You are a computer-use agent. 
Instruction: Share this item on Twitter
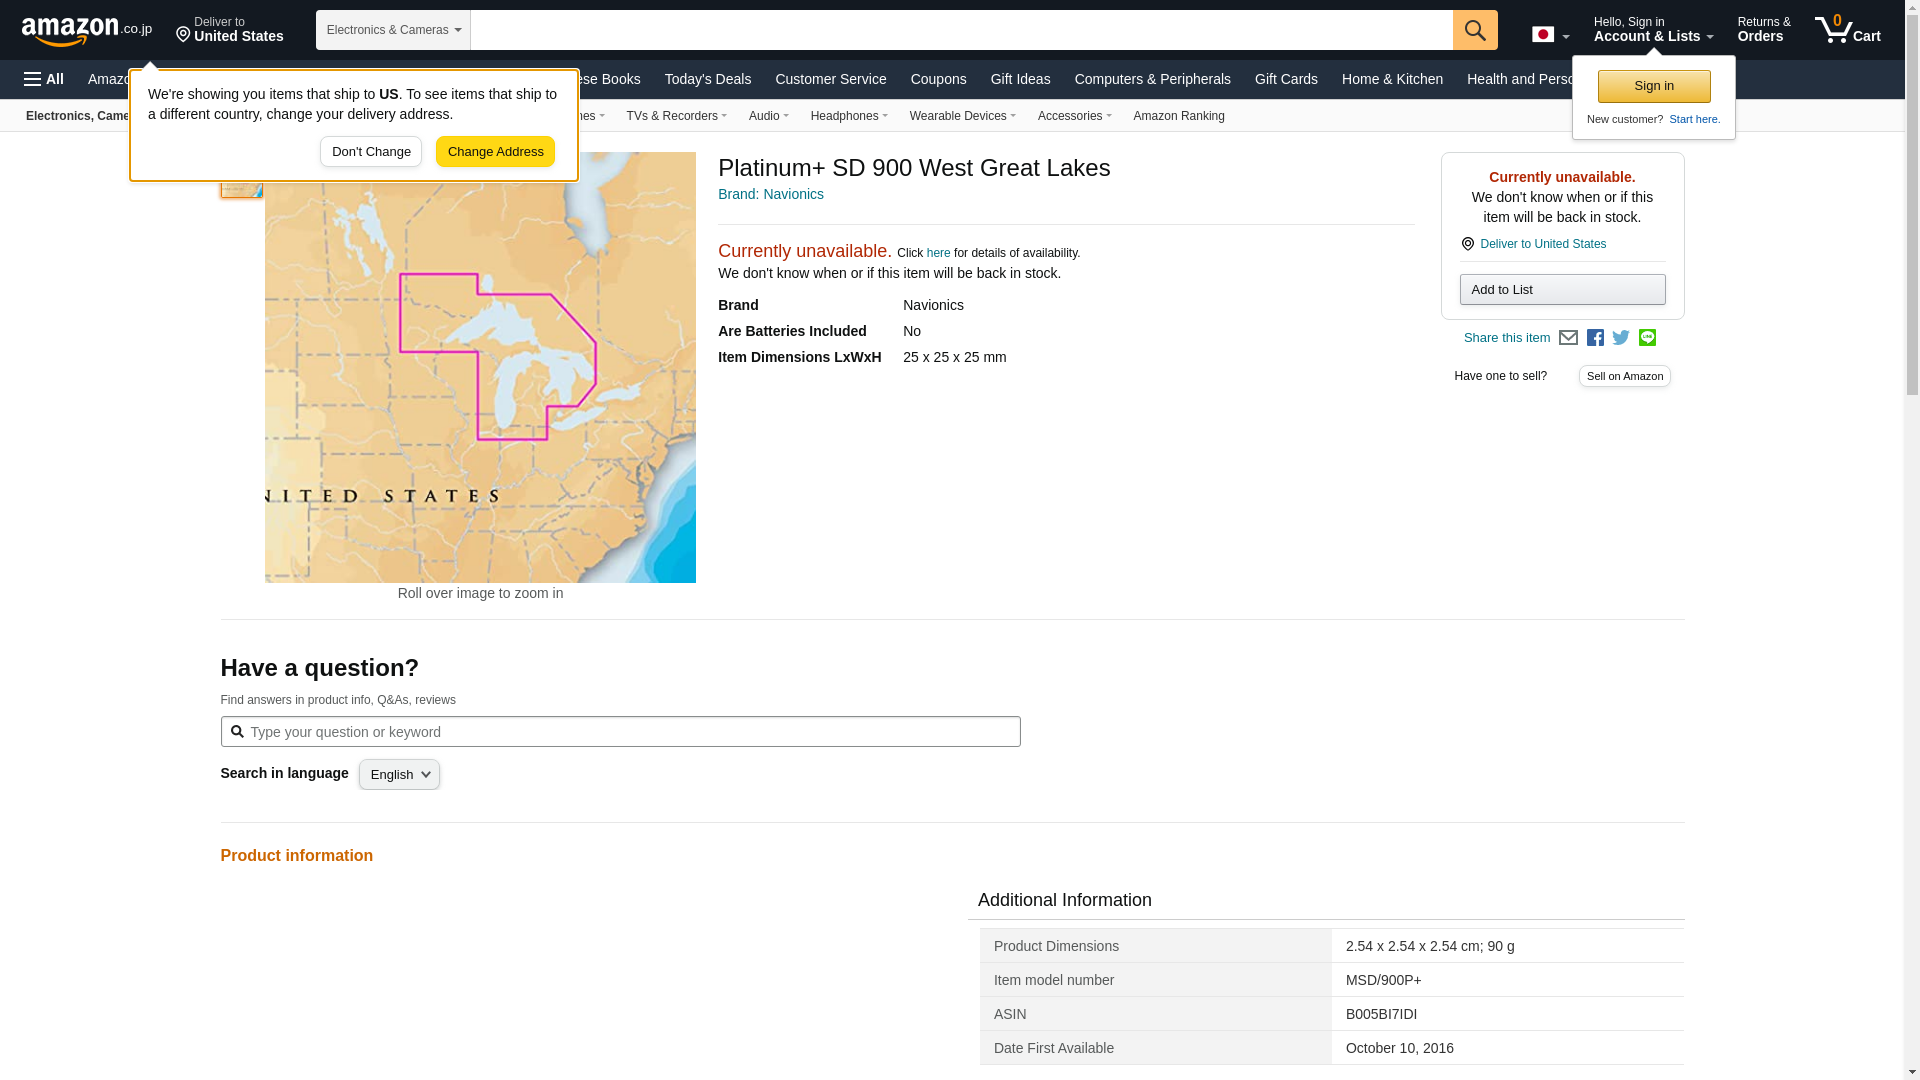pyautogui.click(x=1621, y=338)
